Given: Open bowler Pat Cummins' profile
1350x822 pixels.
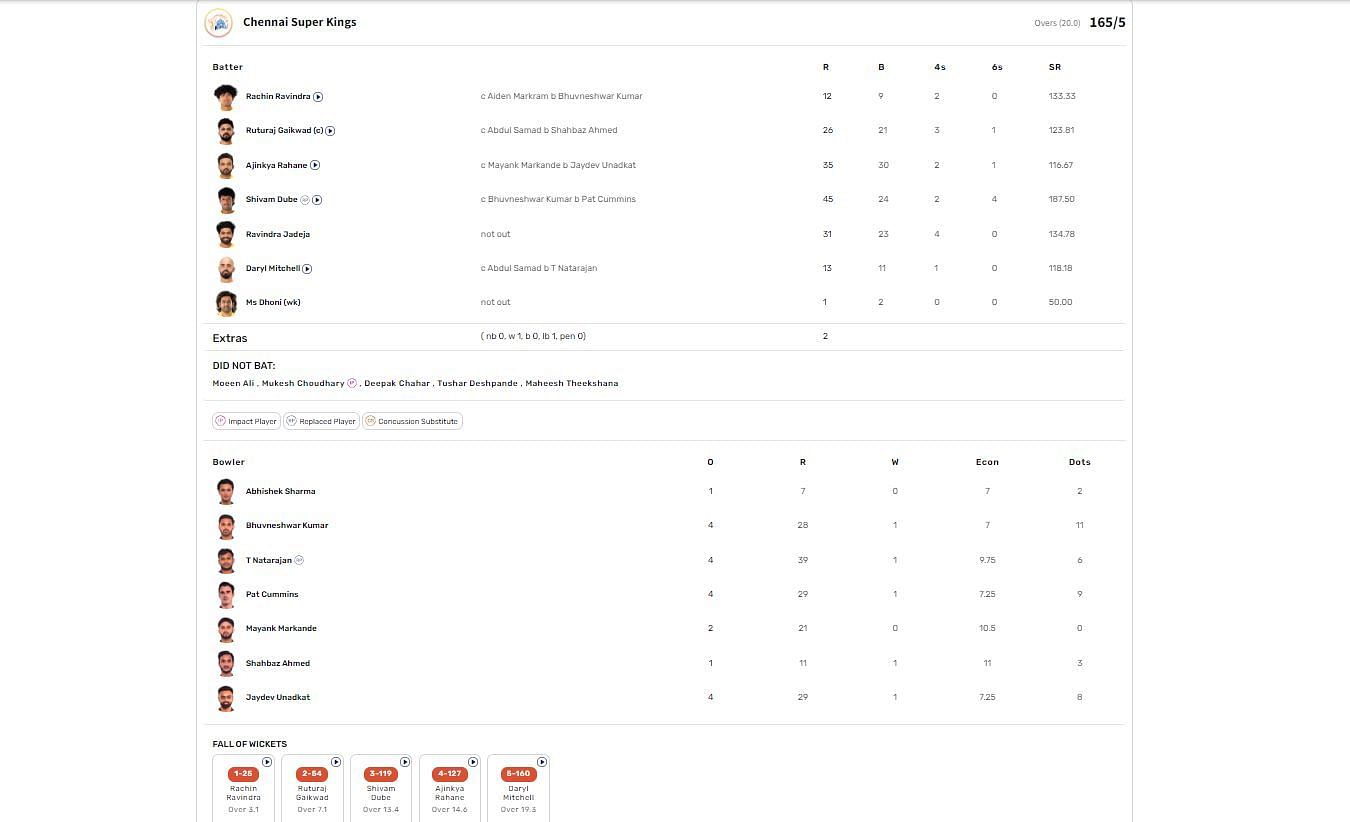Looking at the screenshot, I should click(272, 594).
